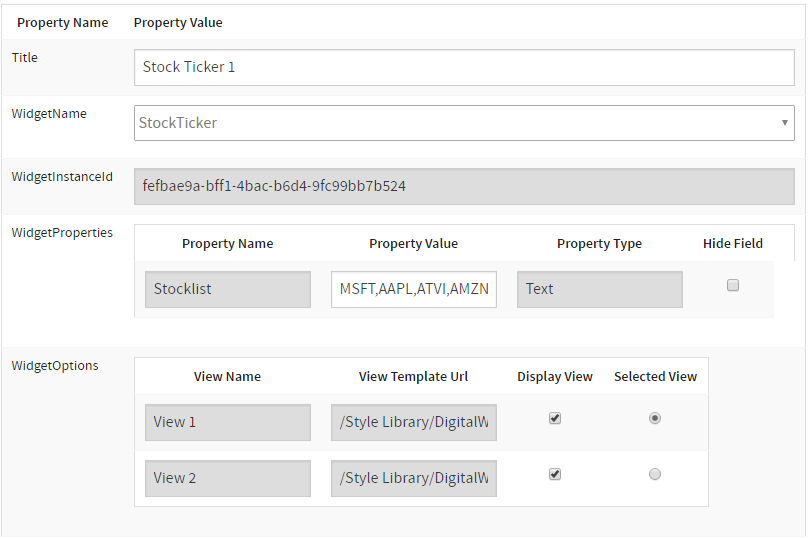
Task: Select the View 1 Selected View radio button
Action: coord(655,419)
